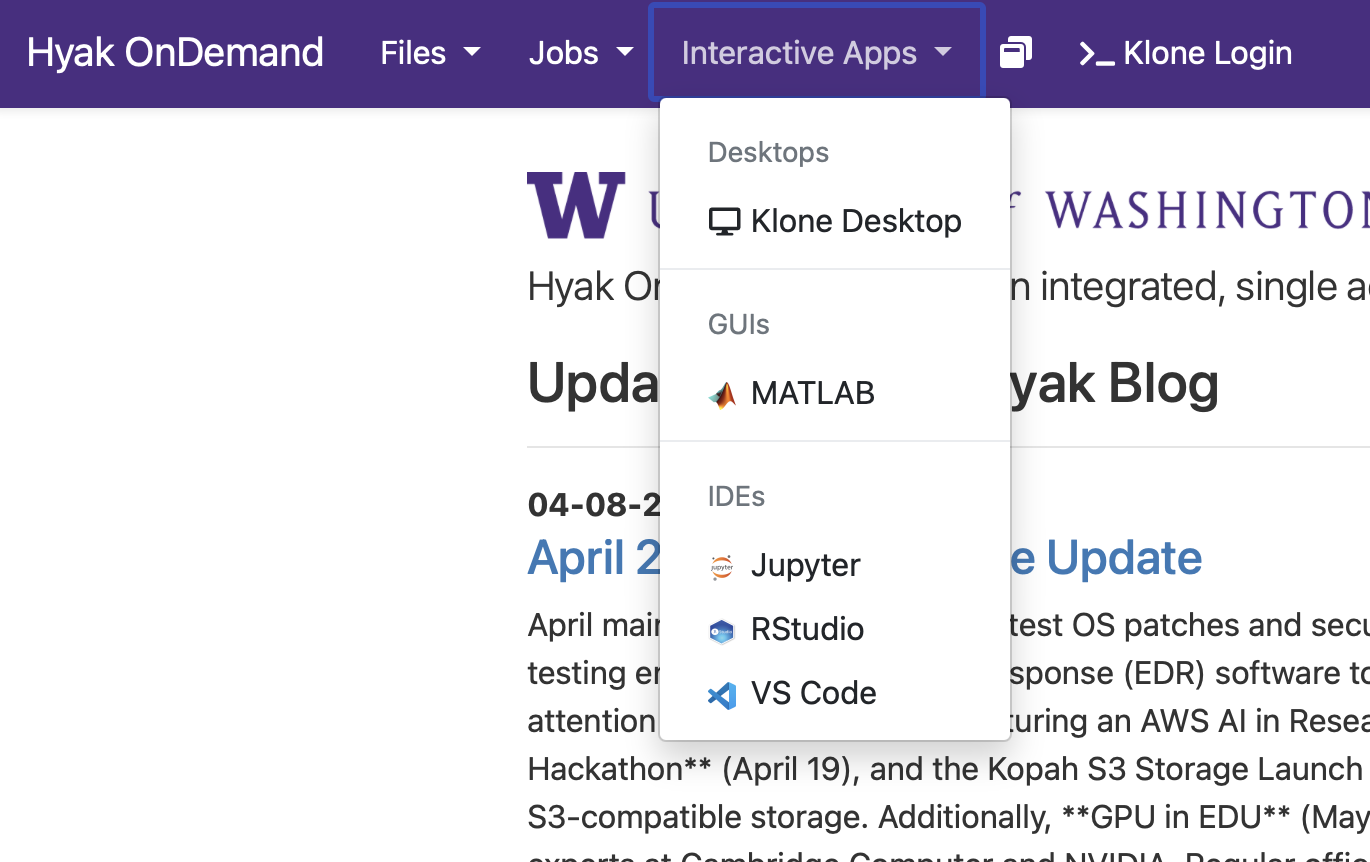
Task: Click the University of Washington W logo
Action: pyautogui.click(x=576, y=205)
